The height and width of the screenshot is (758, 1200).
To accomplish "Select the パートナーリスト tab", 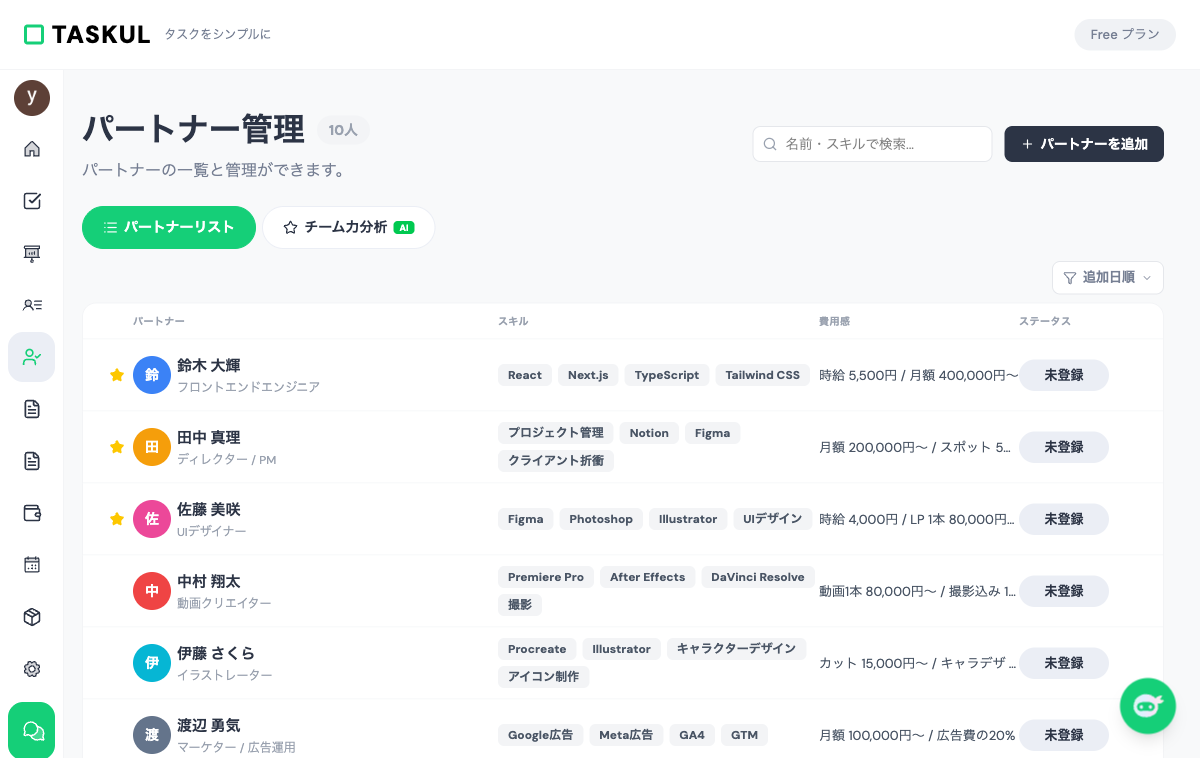I will [x=169, y=227].
